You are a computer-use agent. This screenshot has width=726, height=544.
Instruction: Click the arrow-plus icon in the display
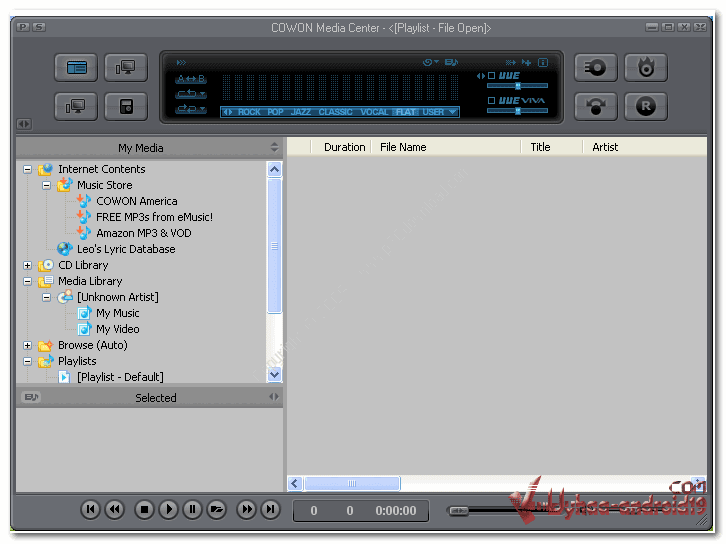(526, 62)
